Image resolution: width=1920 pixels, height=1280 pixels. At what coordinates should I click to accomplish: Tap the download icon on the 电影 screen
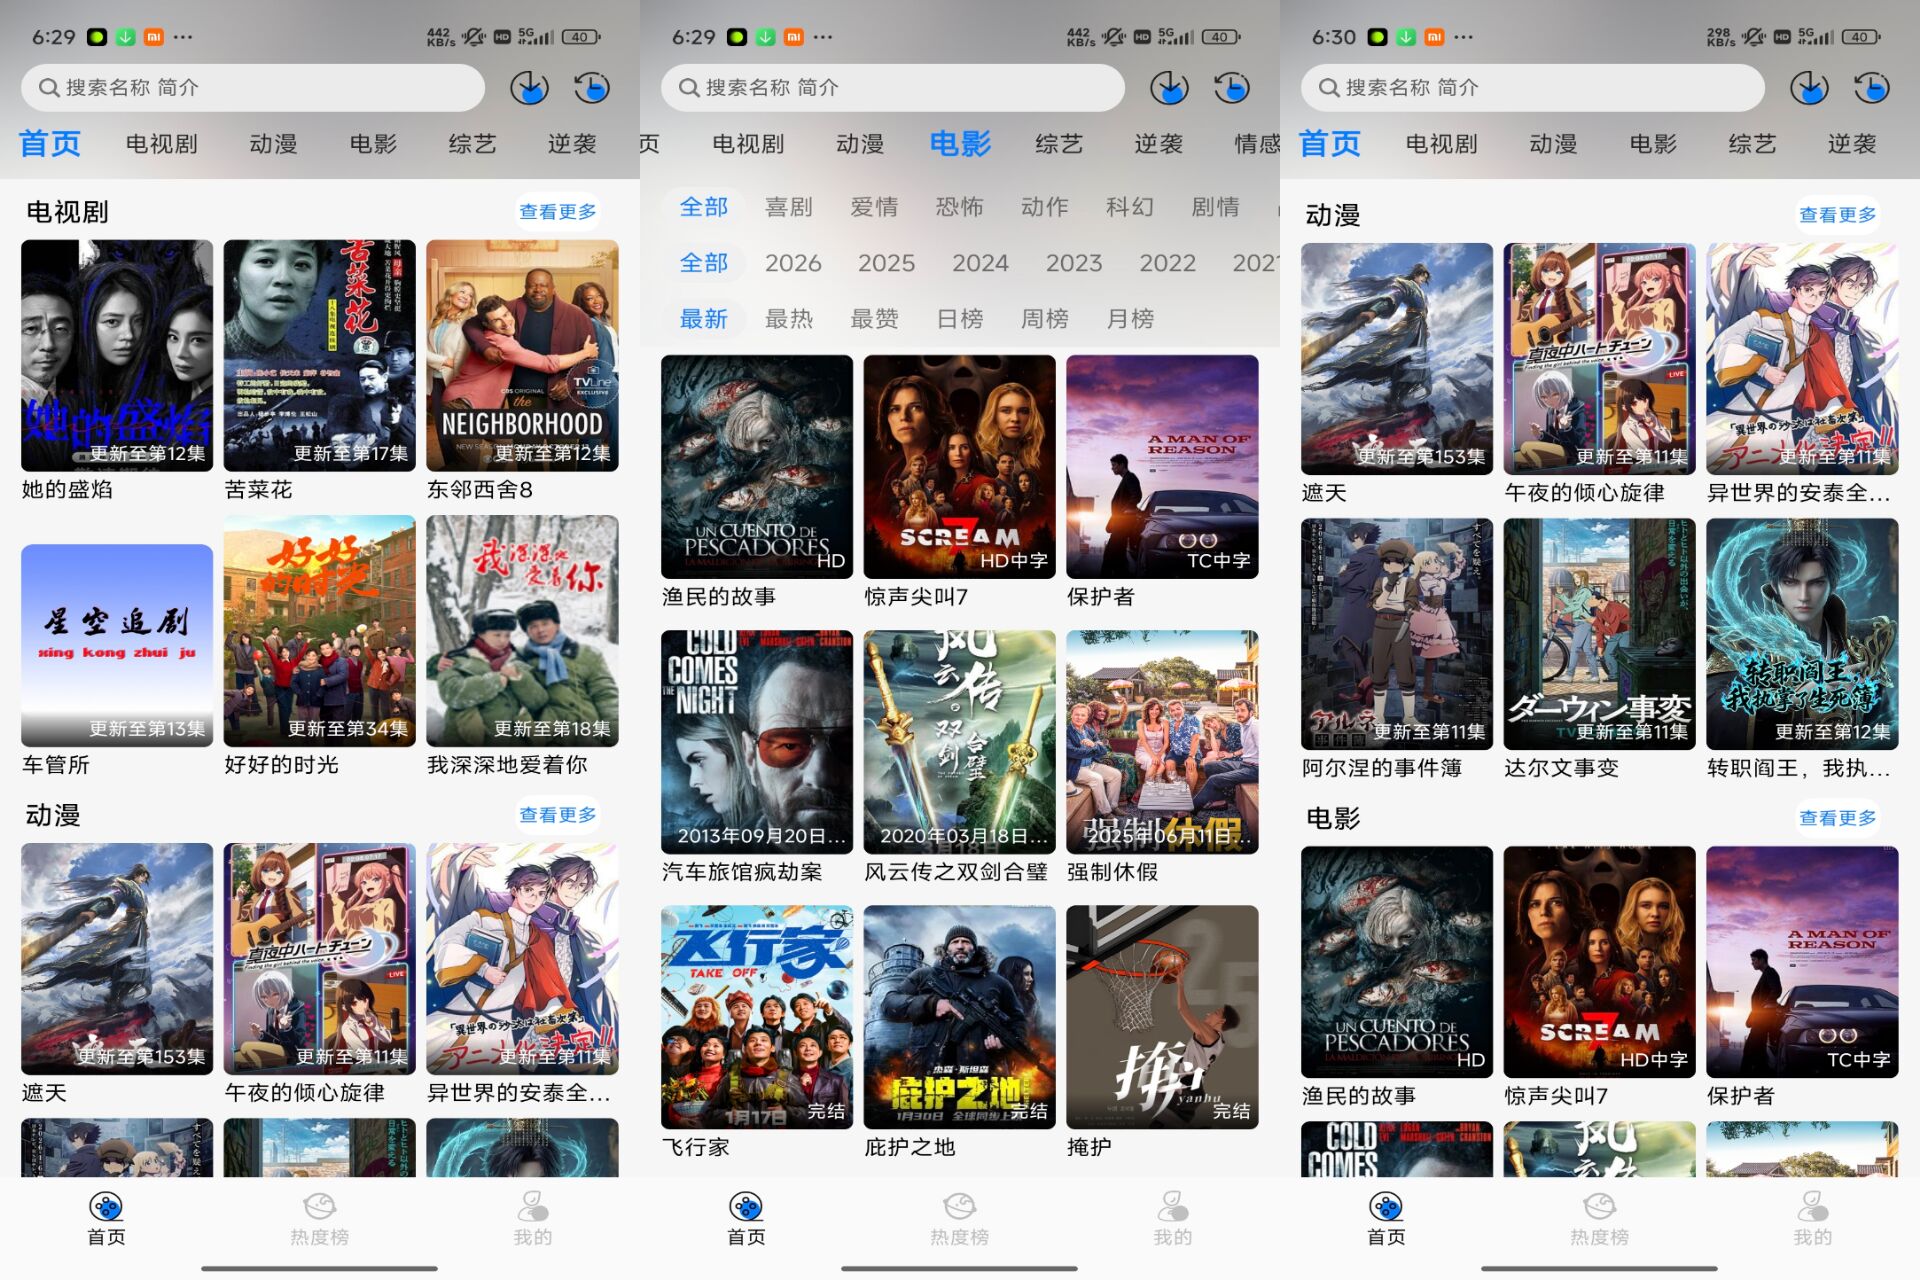coord(1168,88)
